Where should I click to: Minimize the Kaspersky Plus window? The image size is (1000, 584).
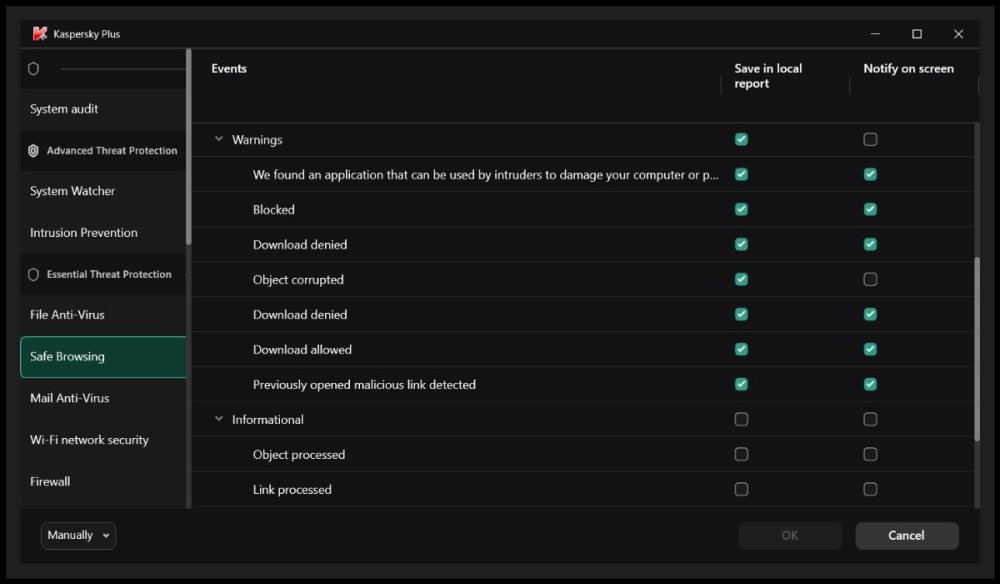coord(875,34)
